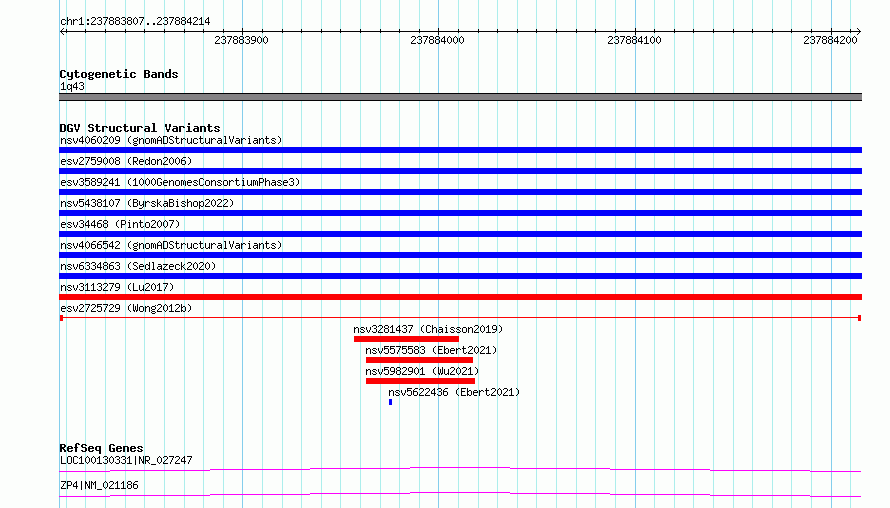Select the red bar under nsv5982901 (Wu2021)

point(421,381)
